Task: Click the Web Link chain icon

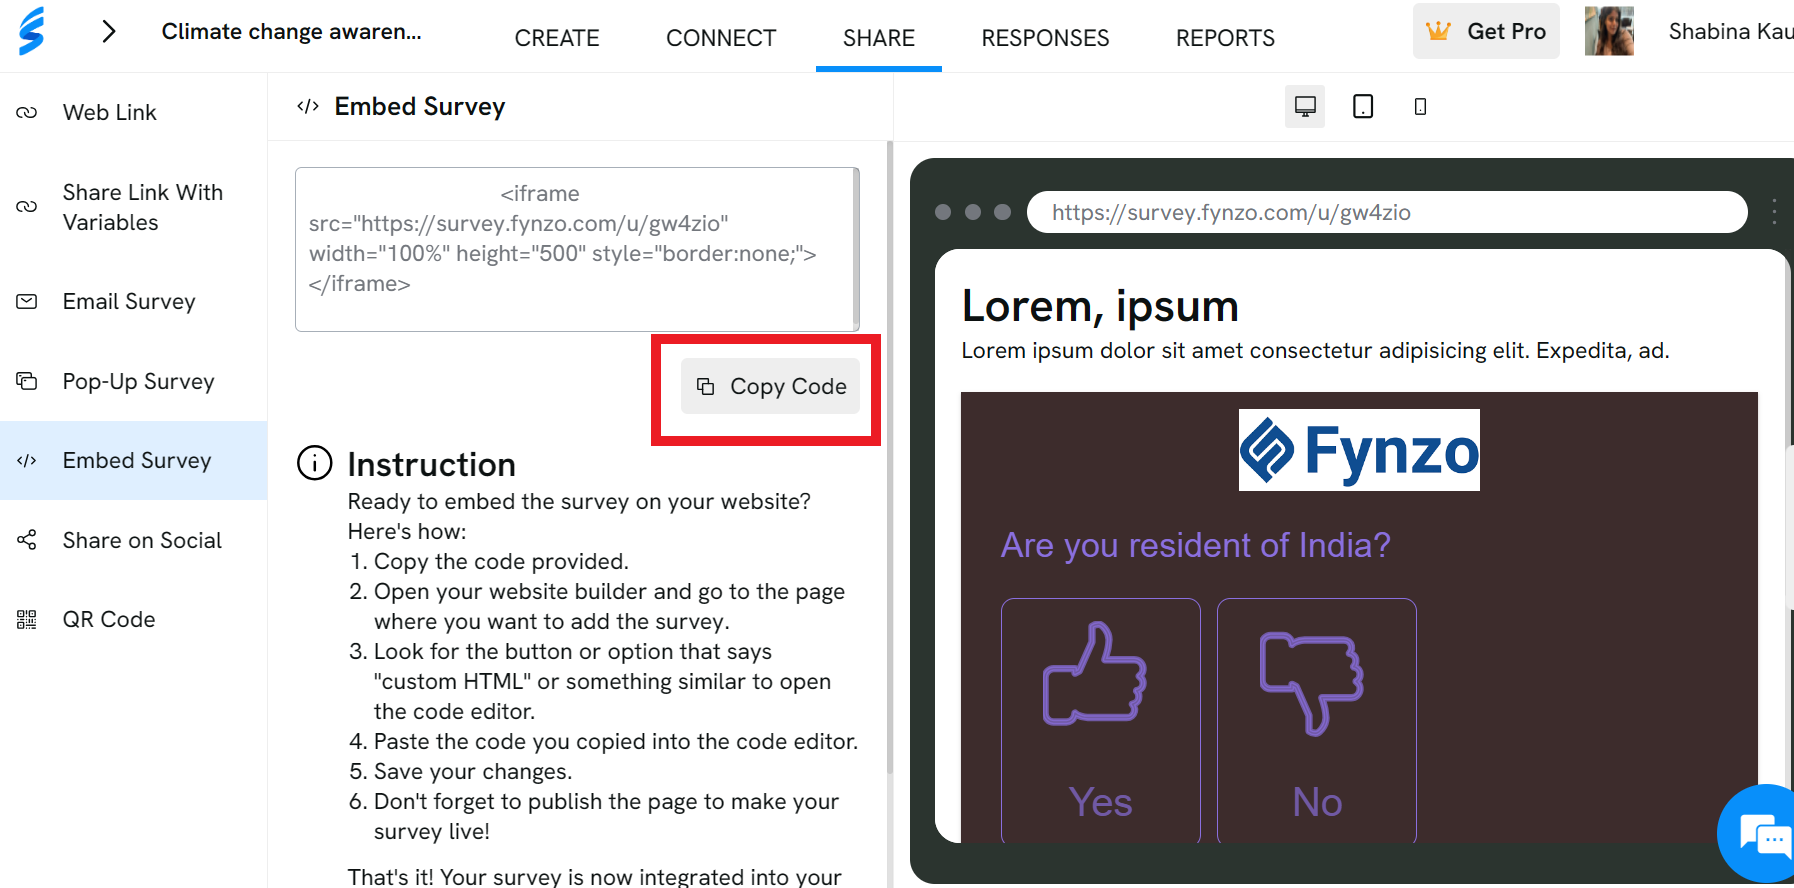Action: (27, 113)
